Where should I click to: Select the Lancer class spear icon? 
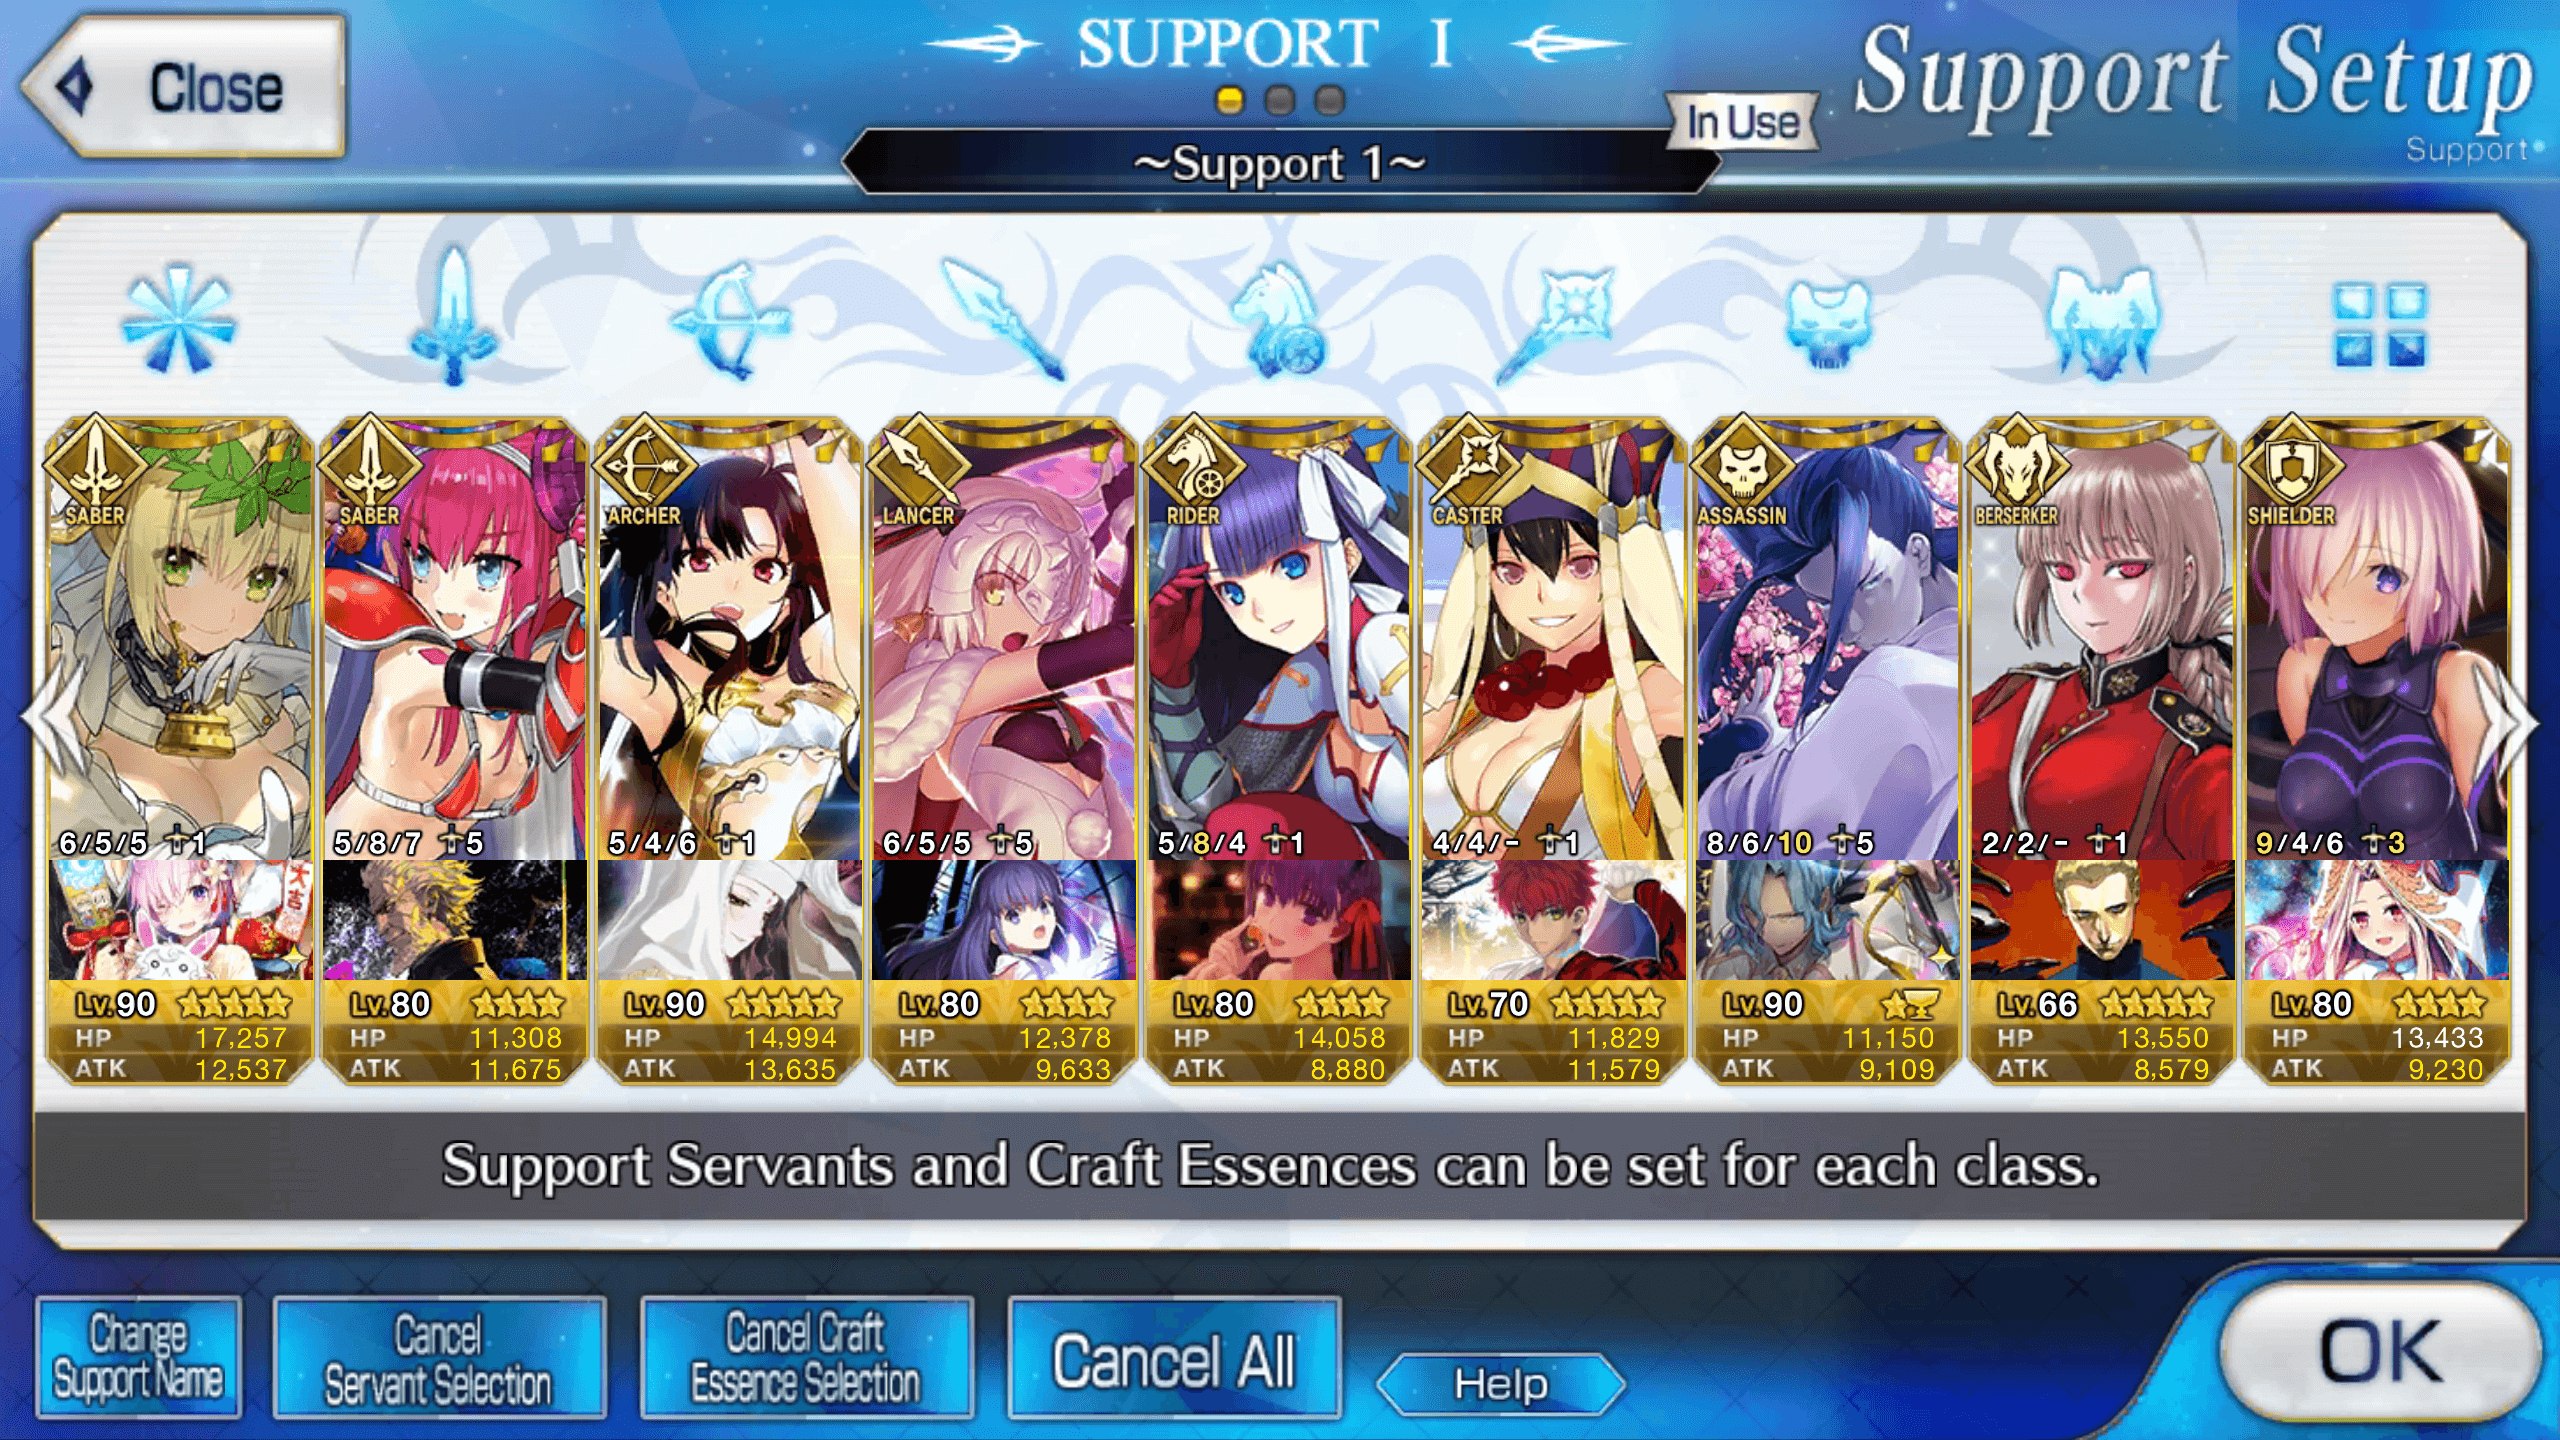point(1003,320)
